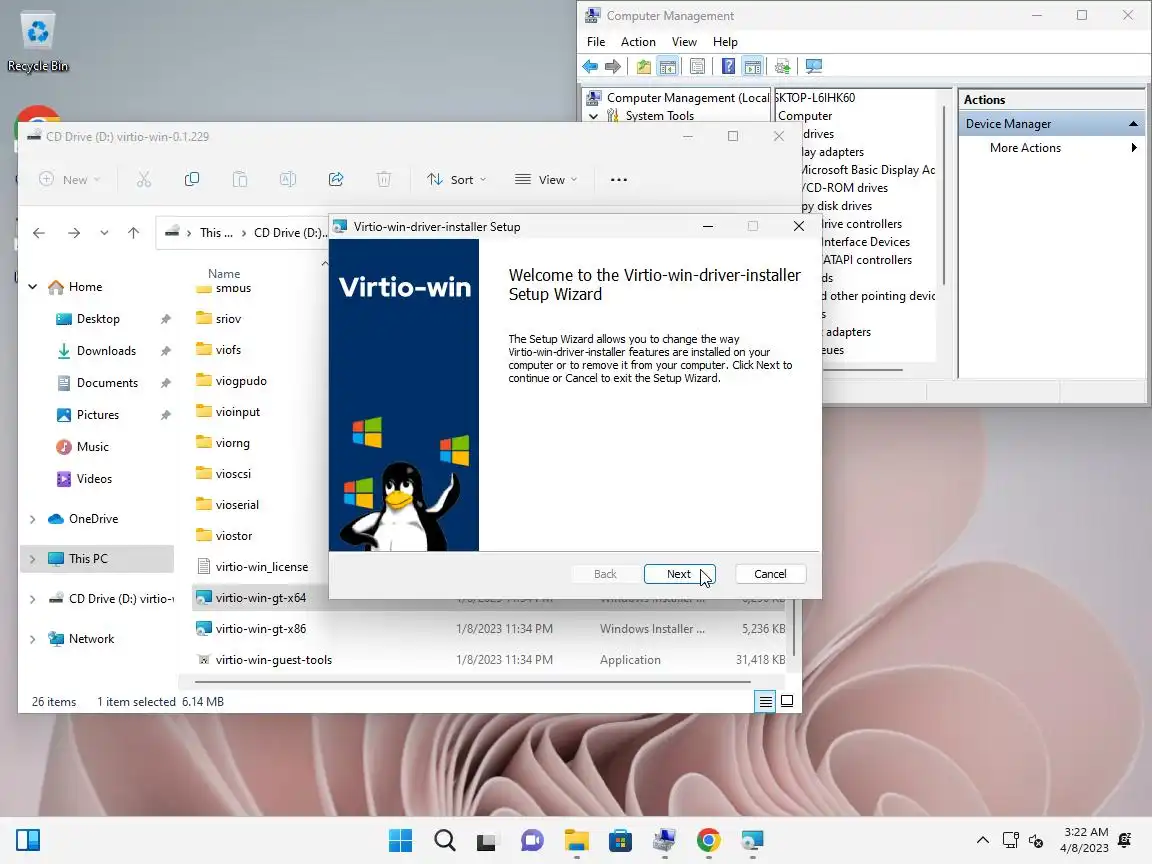Click Help icon in Computer Management toolbar
This screenshot has width=1152, height=864.
[x=728, y=67]
